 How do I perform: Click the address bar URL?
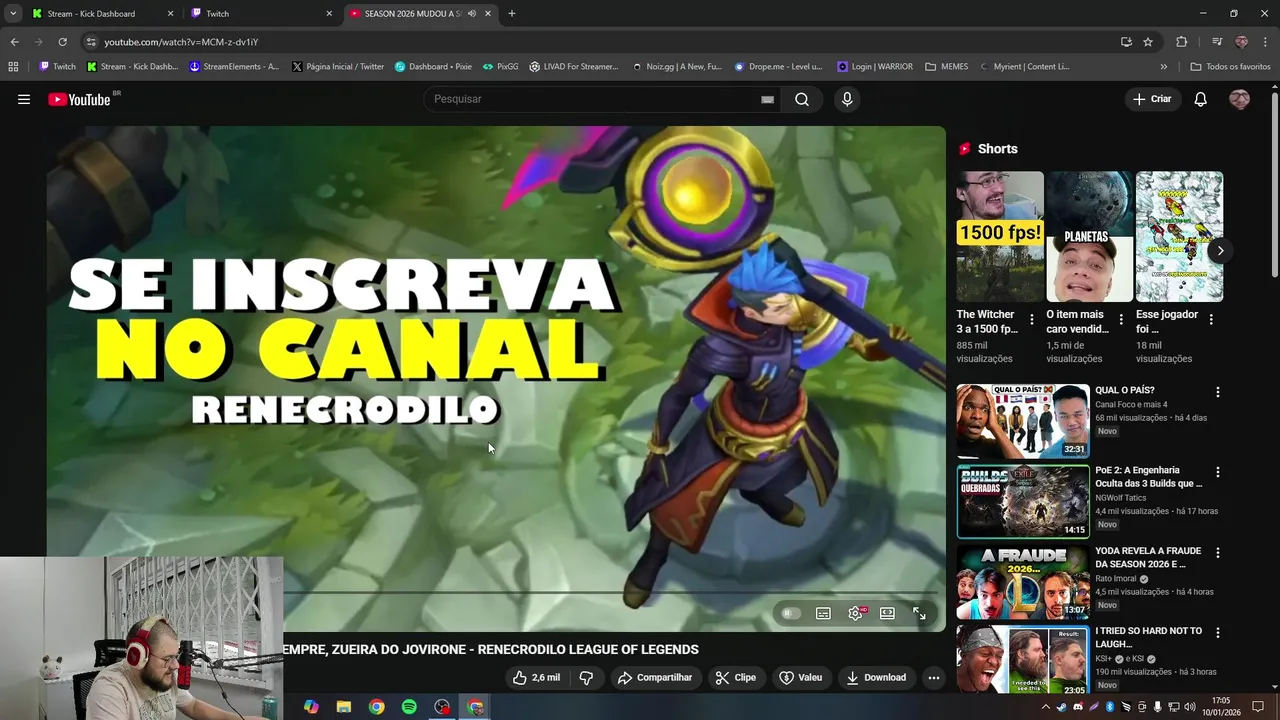(x=181, y=42)
